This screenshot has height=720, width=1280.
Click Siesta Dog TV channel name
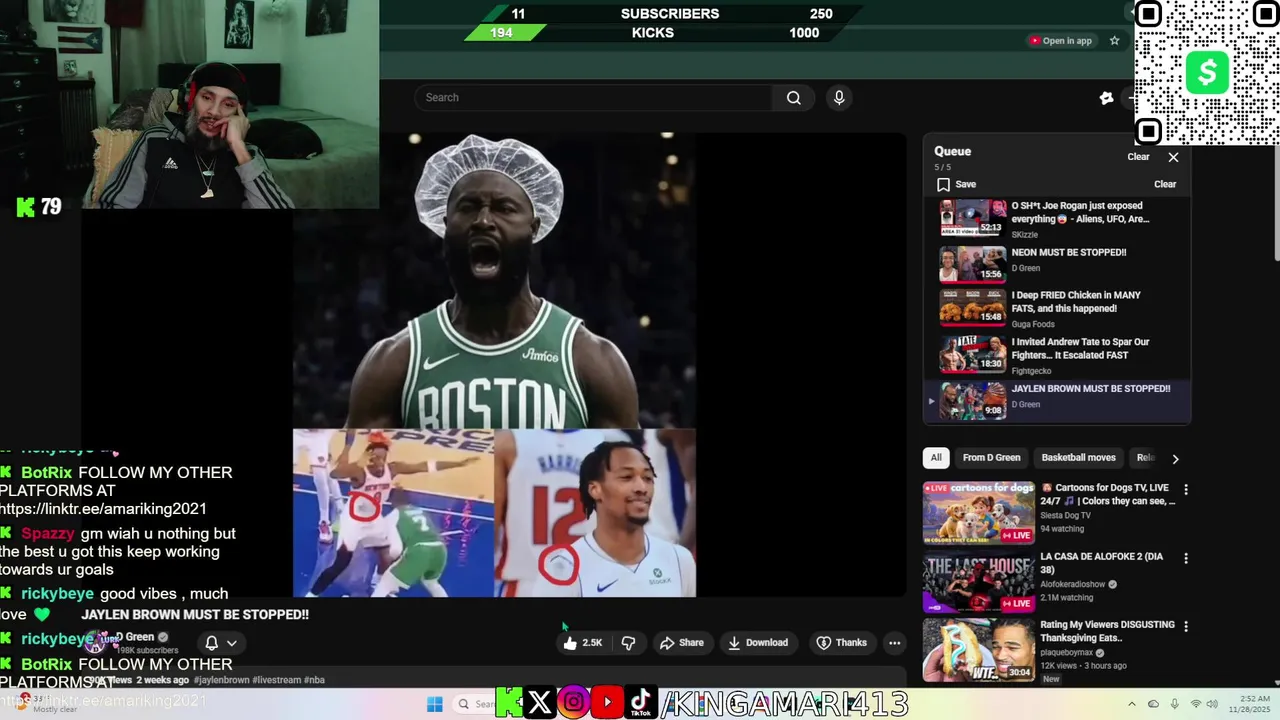(x=1065, y=515)
